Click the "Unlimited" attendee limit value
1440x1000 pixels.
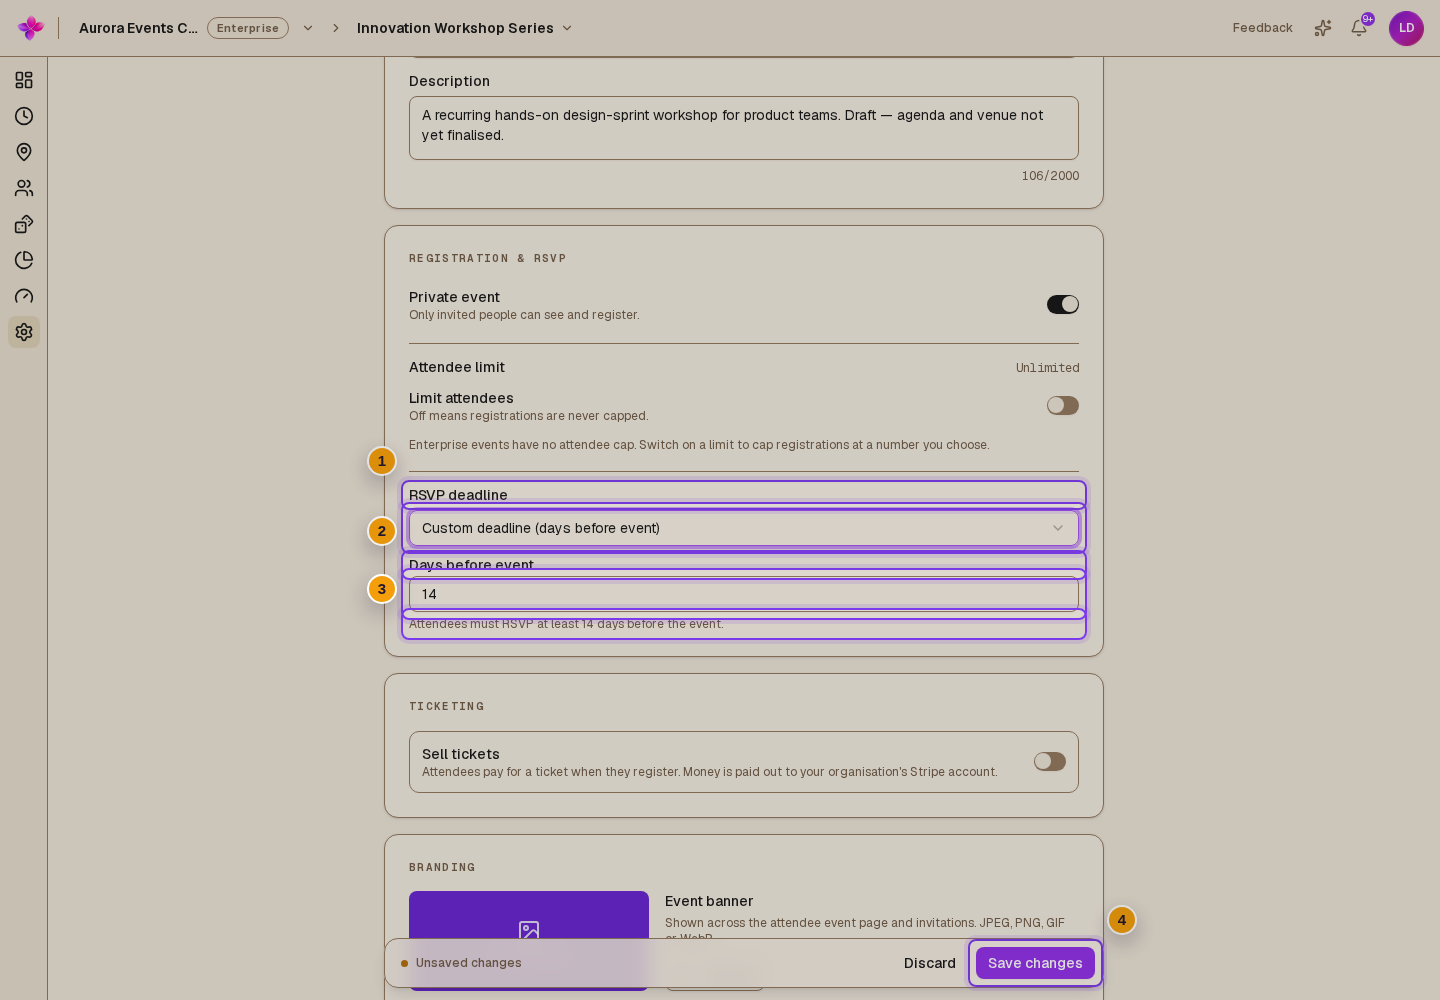coord(1047,368)
